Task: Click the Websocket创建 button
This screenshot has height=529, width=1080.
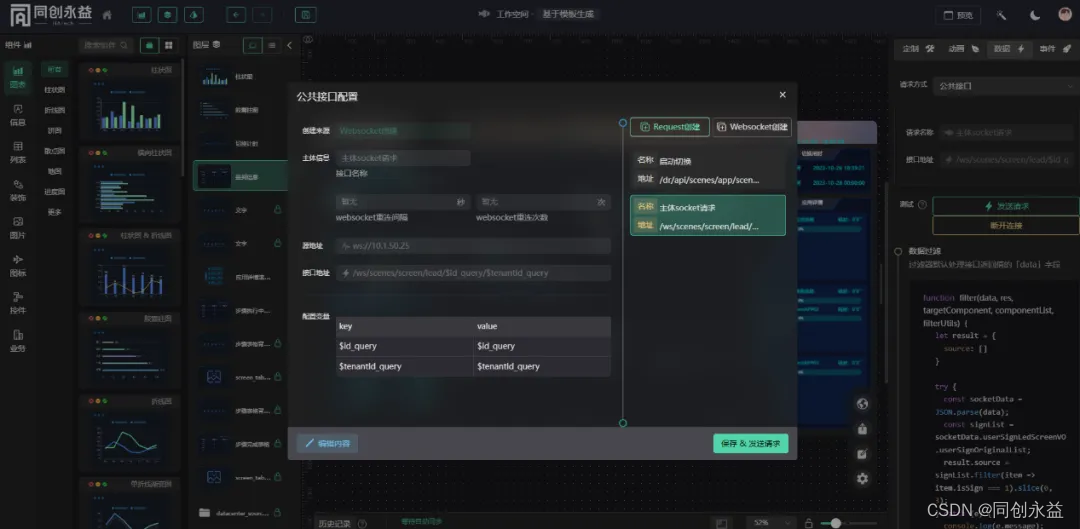Action: pos(752,127)
